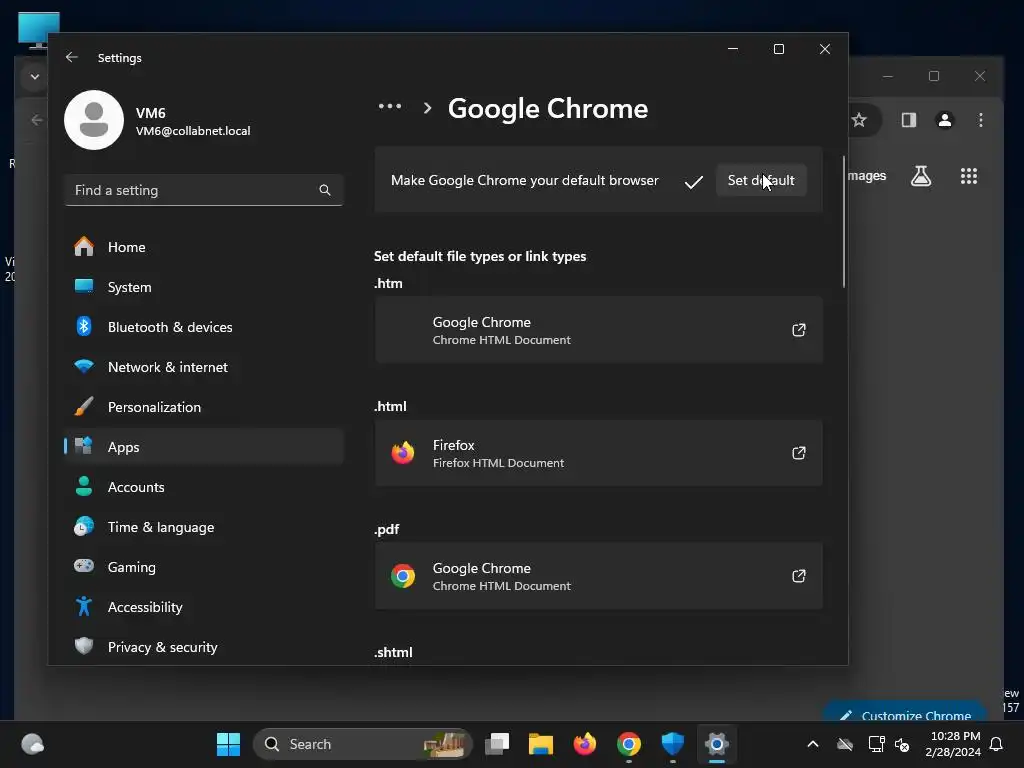Open Network & internet settings

[x=204, y=367]
